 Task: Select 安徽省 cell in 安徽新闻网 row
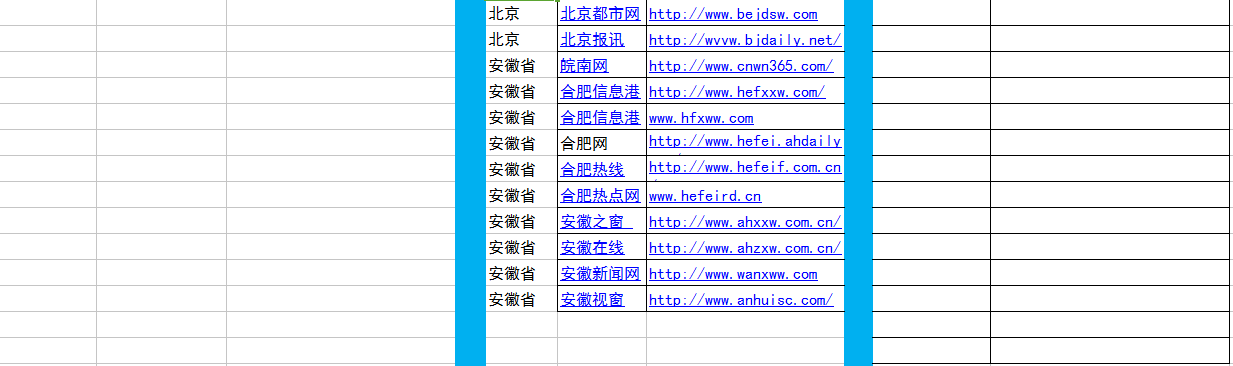pyautogui.click(x=521, y=274)
